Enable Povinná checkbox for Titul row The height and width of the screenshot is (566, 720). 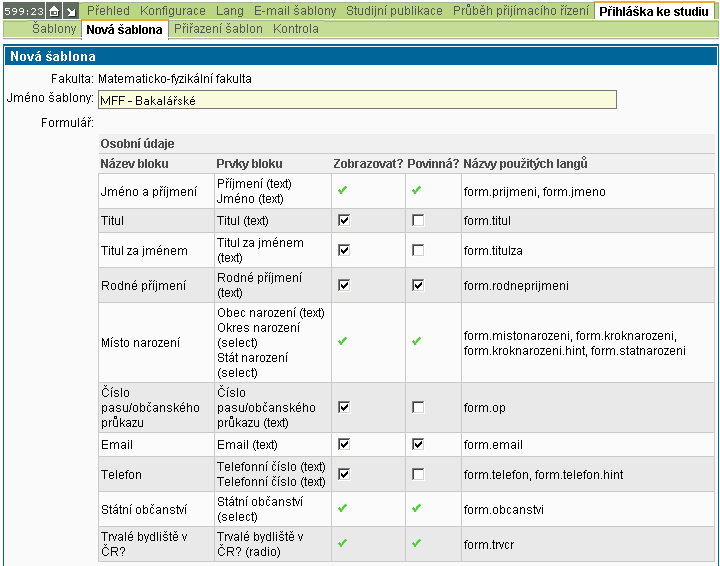click(418, 221)
